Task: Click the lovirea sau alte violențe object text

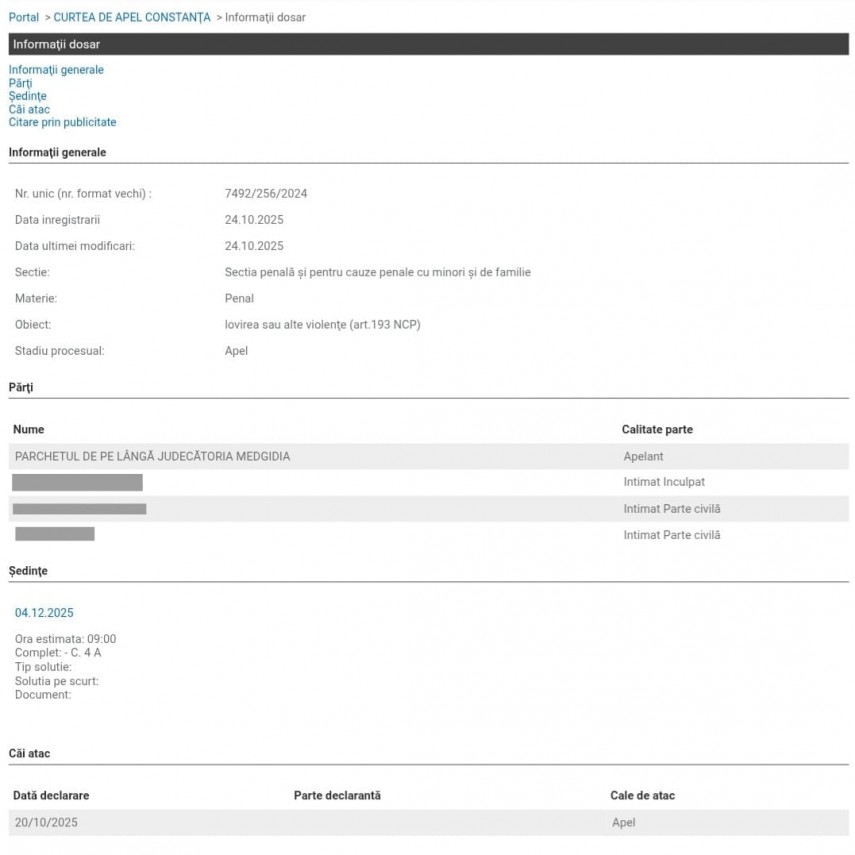Action: (x=322, y=325)
